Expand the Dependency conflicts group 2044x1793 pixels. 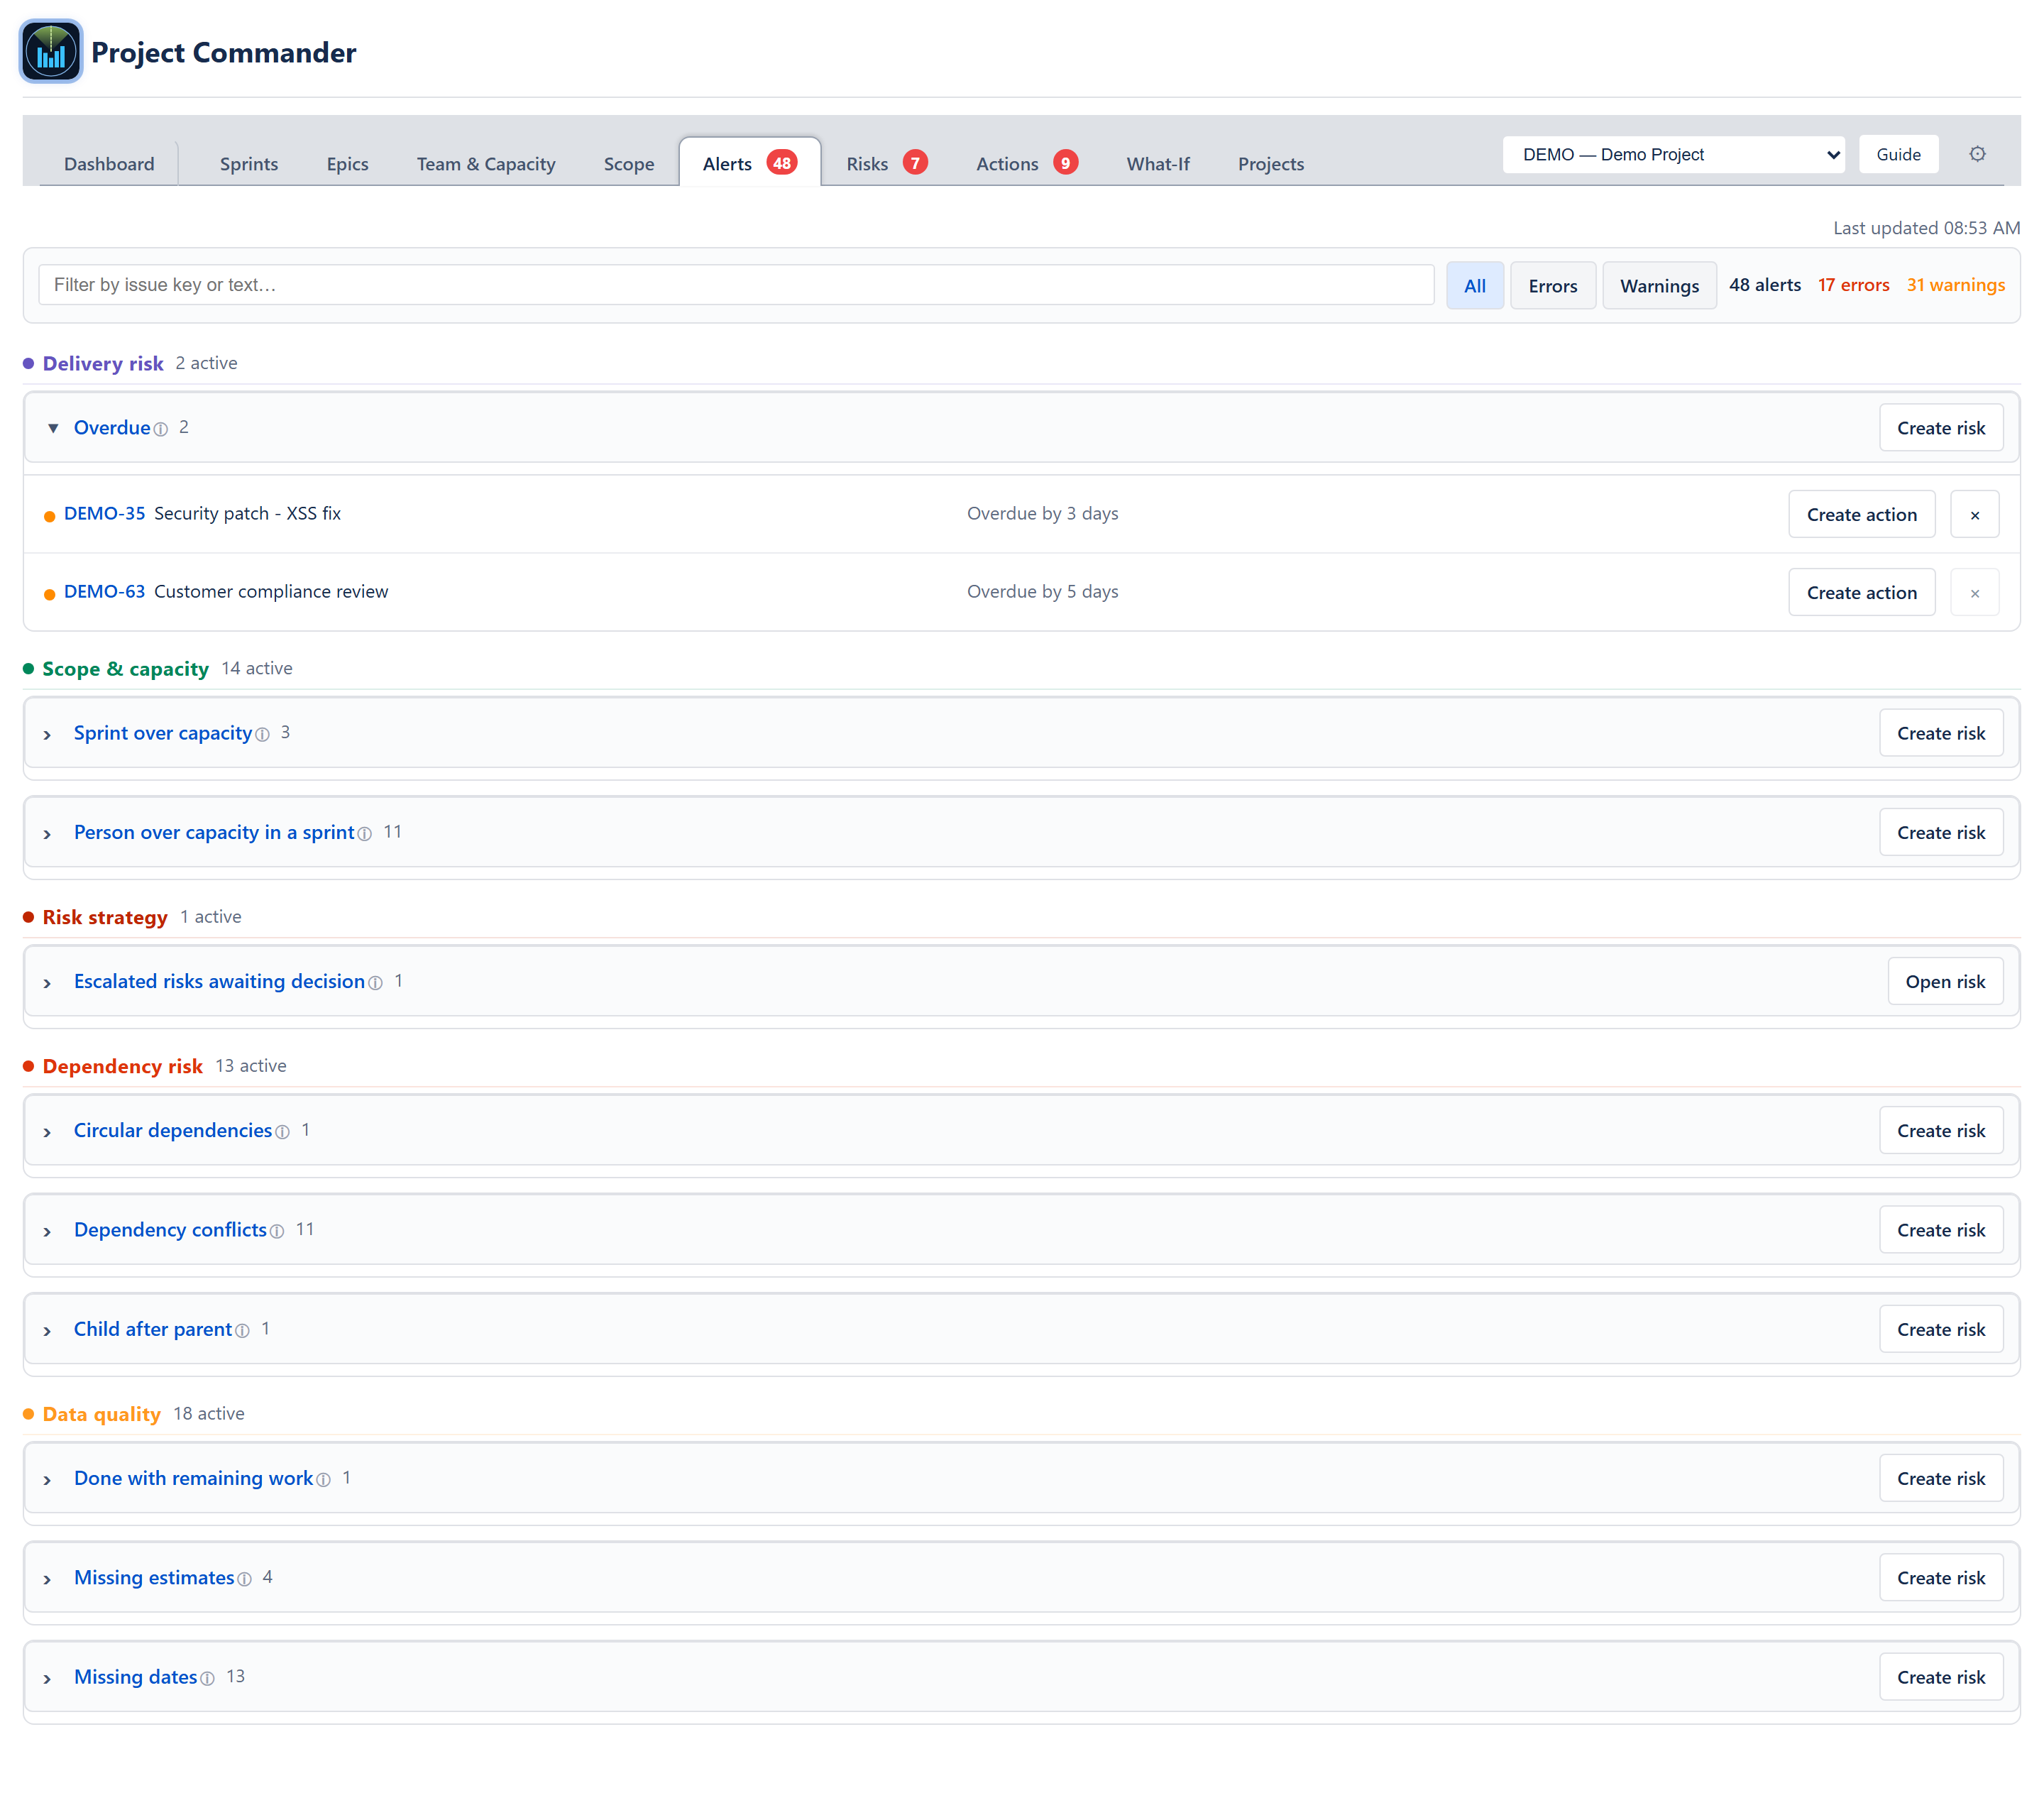(x=47, y=1231)
